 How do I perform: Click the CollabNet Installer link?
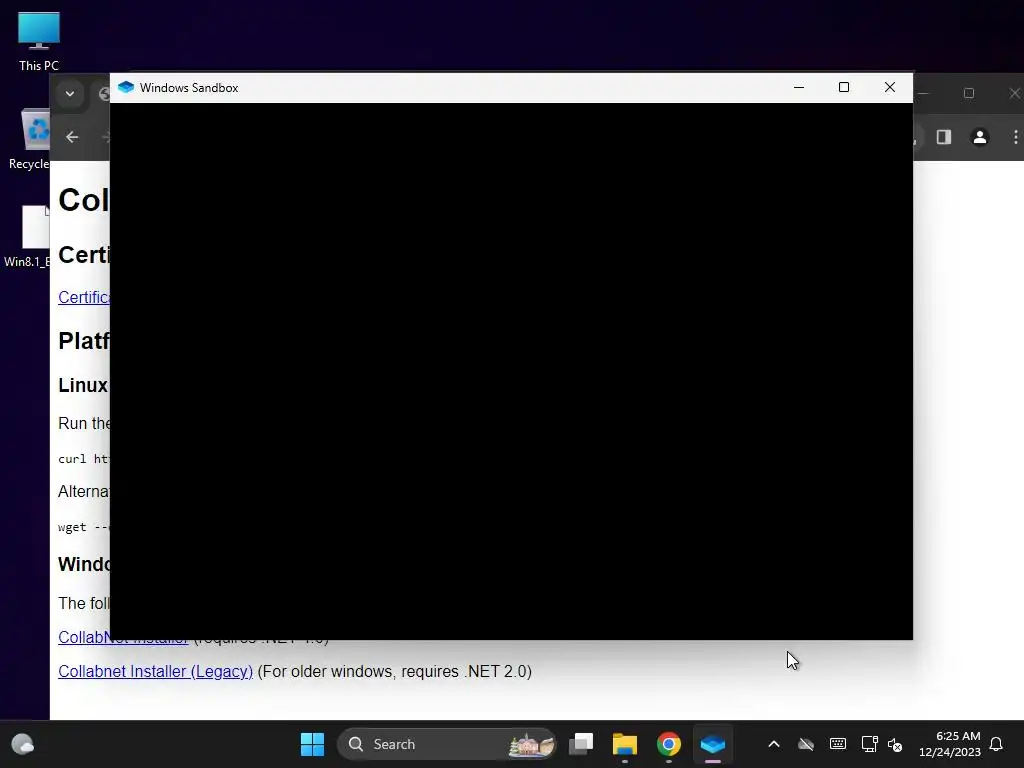point(123,639)
